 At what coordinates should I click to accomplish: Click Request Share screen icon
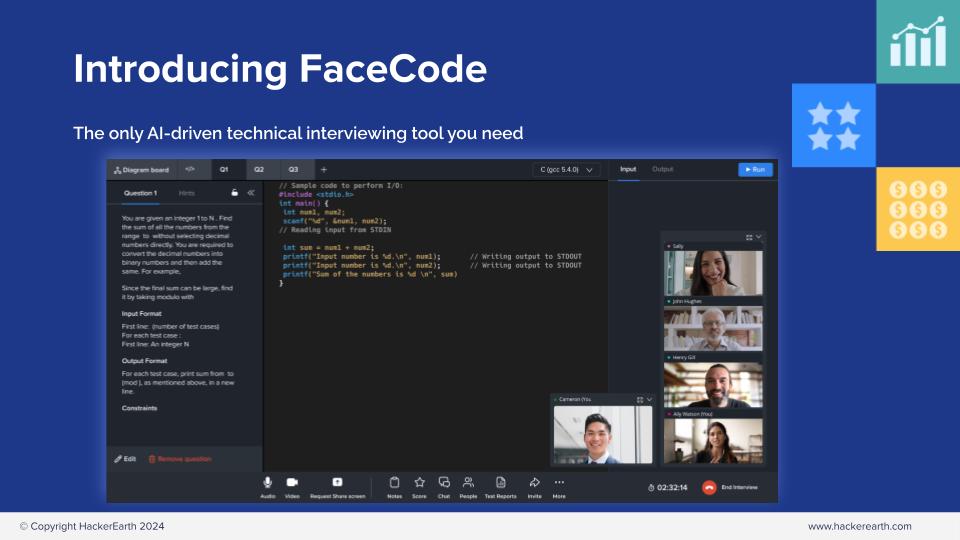click(337, 482)
